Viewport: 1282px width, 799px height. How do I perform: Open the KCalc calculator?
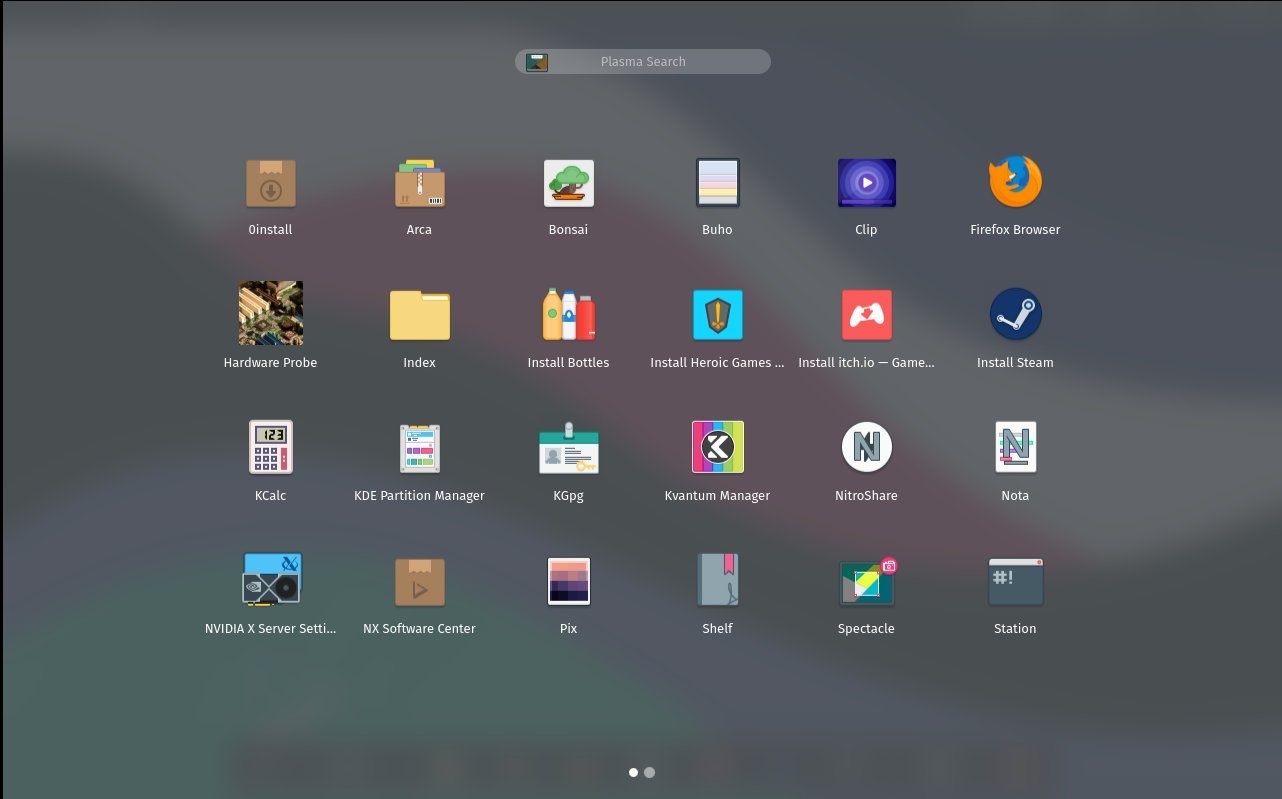[271, 447]
